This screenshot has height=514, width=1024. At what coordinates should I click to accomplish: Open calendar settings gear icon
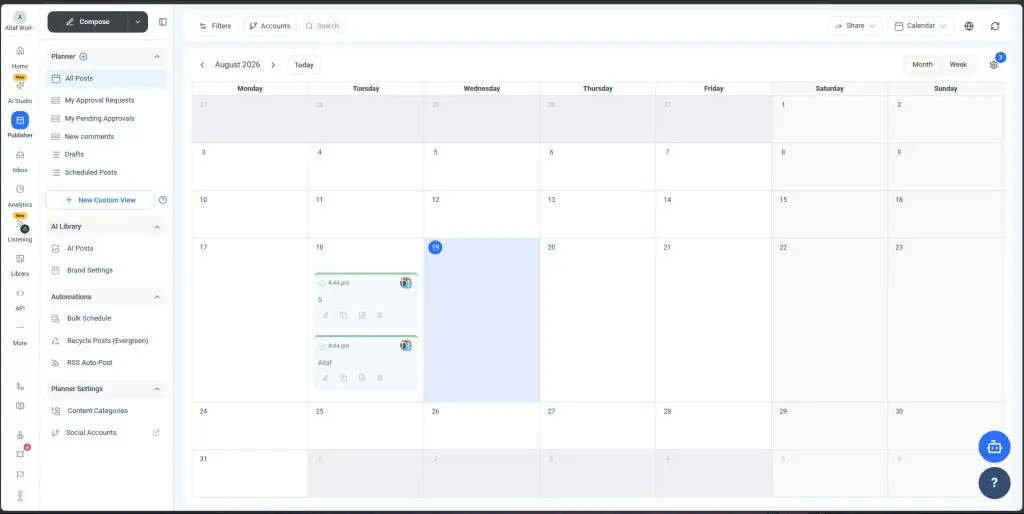pyautogui.click(x=993, y=65)
